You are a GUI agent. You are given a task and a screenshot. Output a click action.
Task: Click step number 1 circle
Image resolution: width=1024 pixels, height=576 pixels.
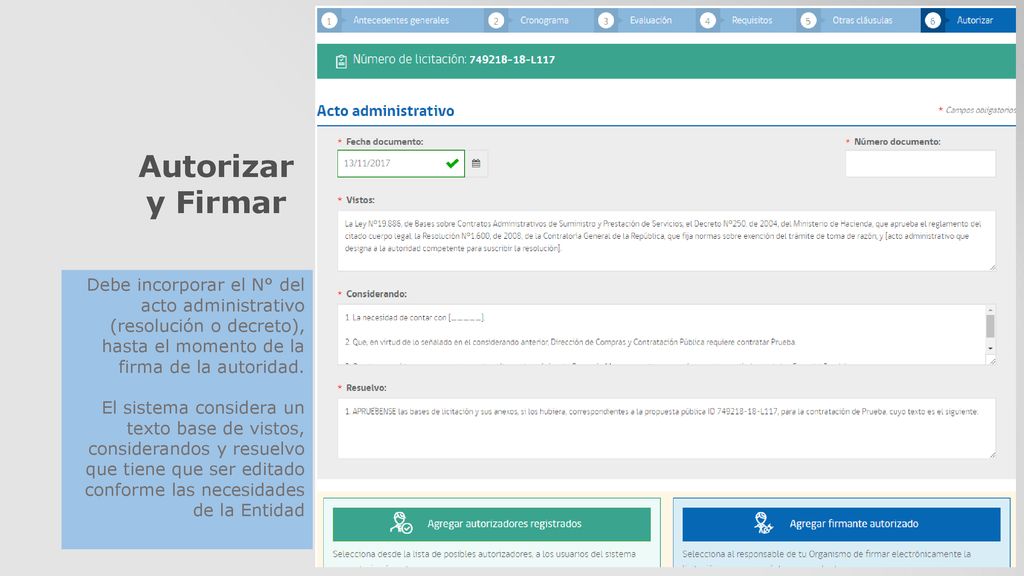tap(330, 21)
